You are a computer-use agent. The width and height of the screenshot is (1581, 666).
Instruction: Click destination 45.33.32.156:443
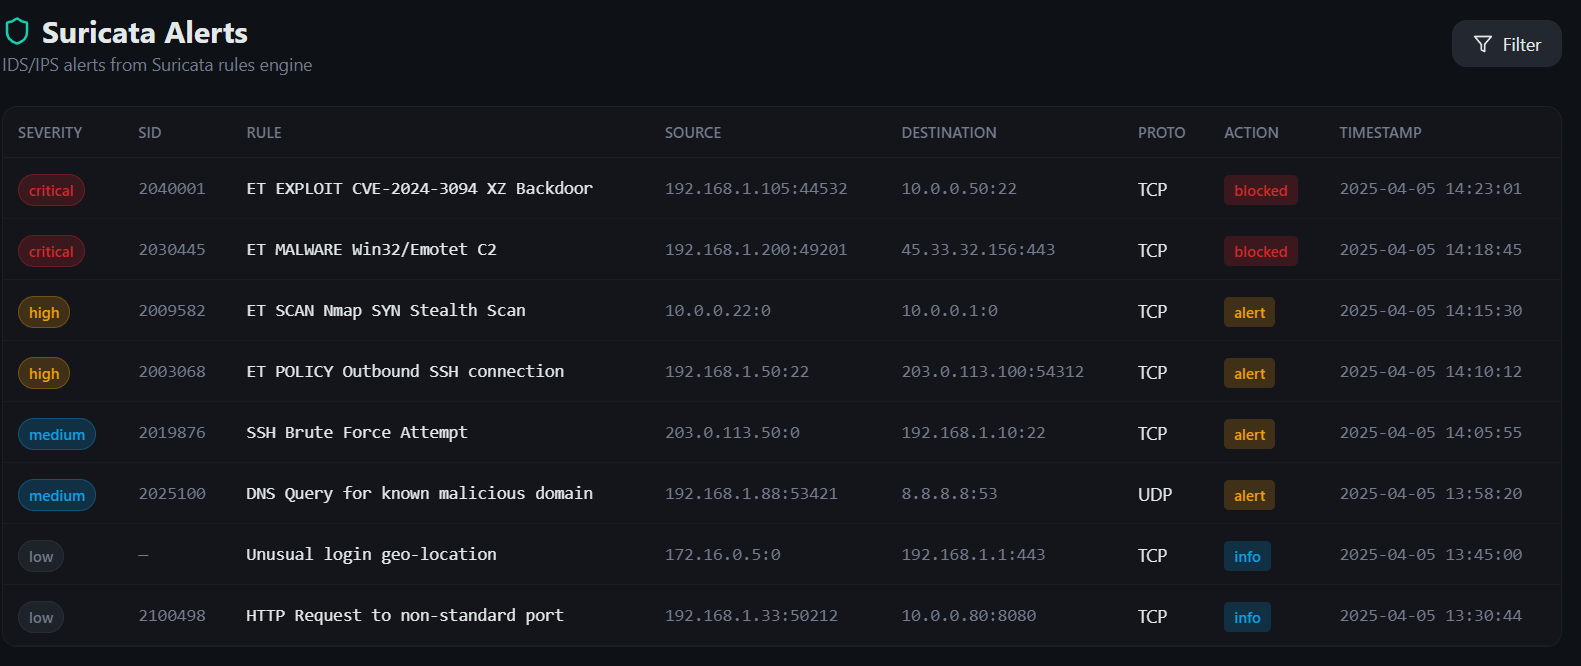(x=978, y=249)
